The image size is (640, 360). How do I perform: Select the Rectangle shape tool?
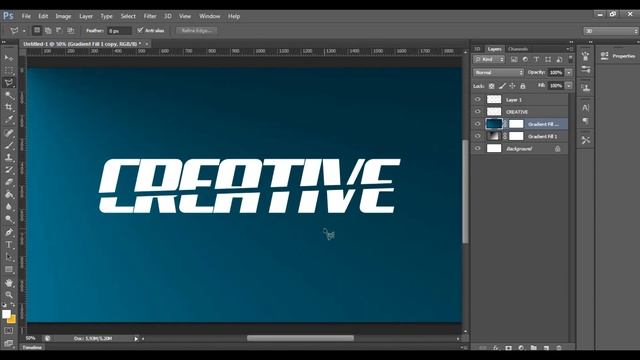(9, 269)
